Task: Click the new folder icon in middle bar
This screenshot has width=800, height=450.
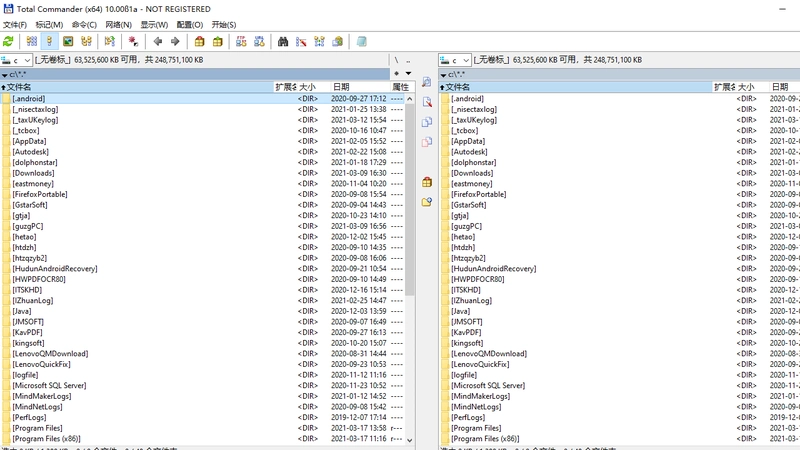Action: click(x=427, y=202)
